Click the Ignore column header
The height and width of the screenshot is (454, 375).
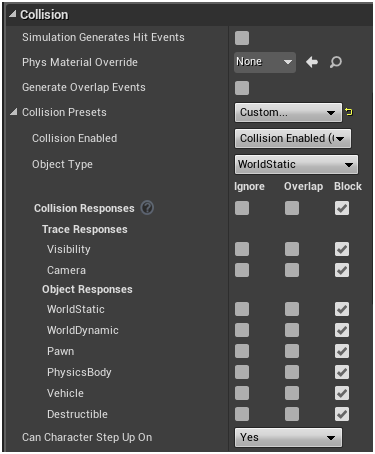point(249,186)
